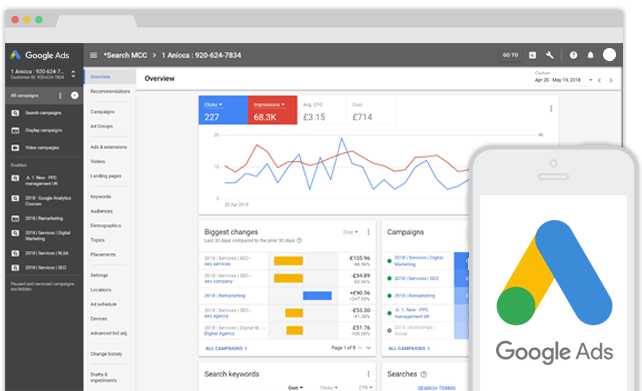Go to the next page with the down chevron
Image resolution: width=642 pixels, height=391 pixels.
[368, 348]
